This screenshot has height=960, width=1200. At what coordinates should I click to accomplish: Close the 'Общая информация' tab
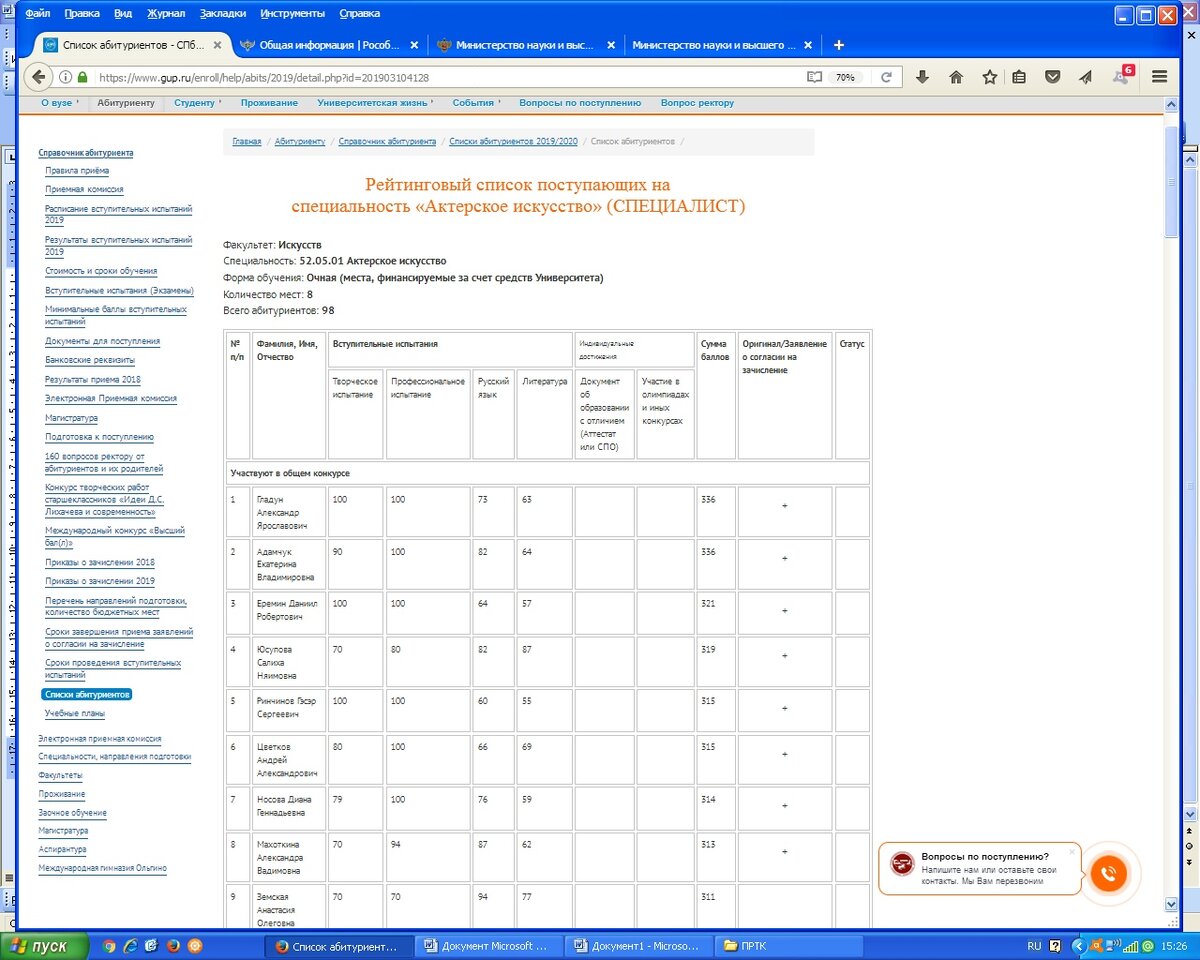point(414,45)
